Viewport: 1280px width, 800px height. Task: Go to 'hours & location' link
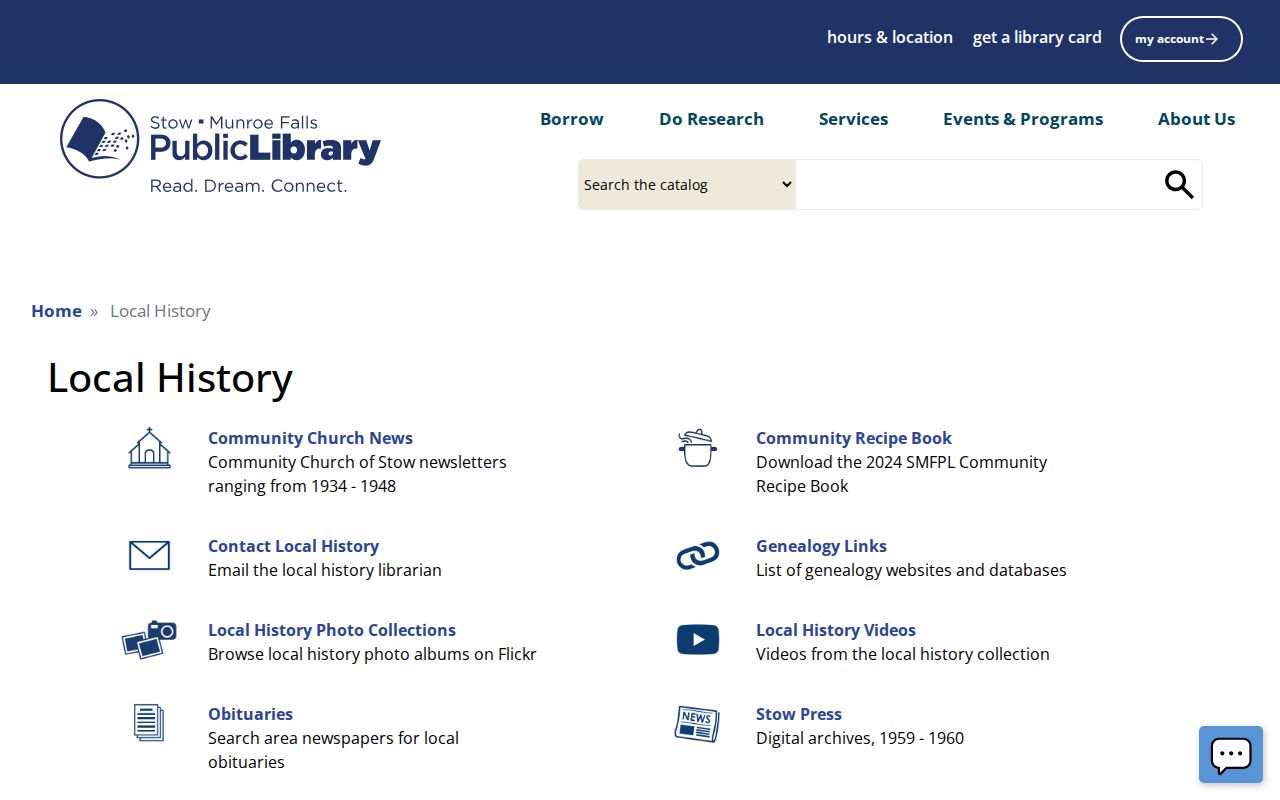(x=890, y=37)
